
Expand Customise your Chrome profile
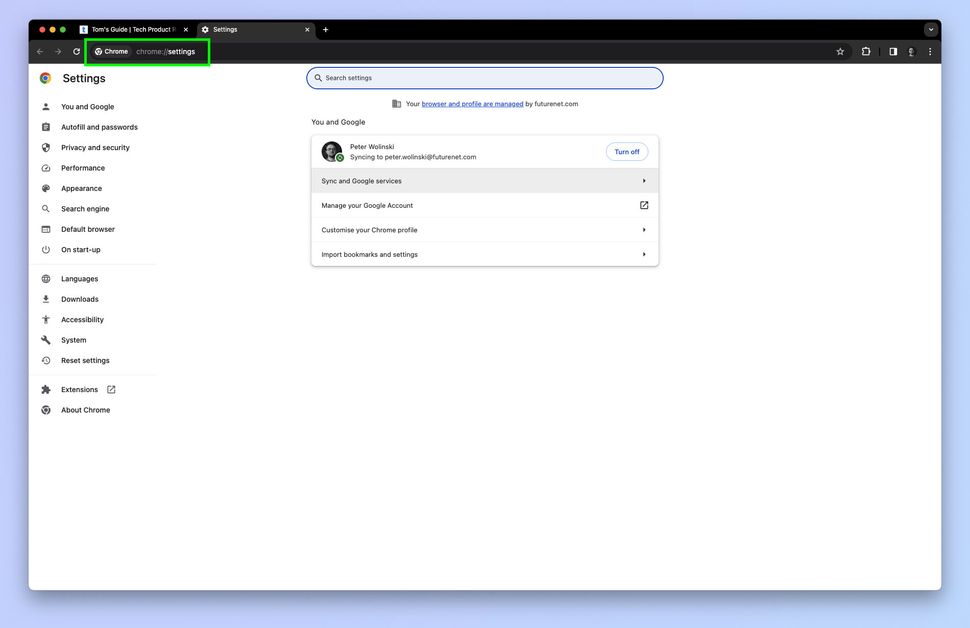point(484,229)
